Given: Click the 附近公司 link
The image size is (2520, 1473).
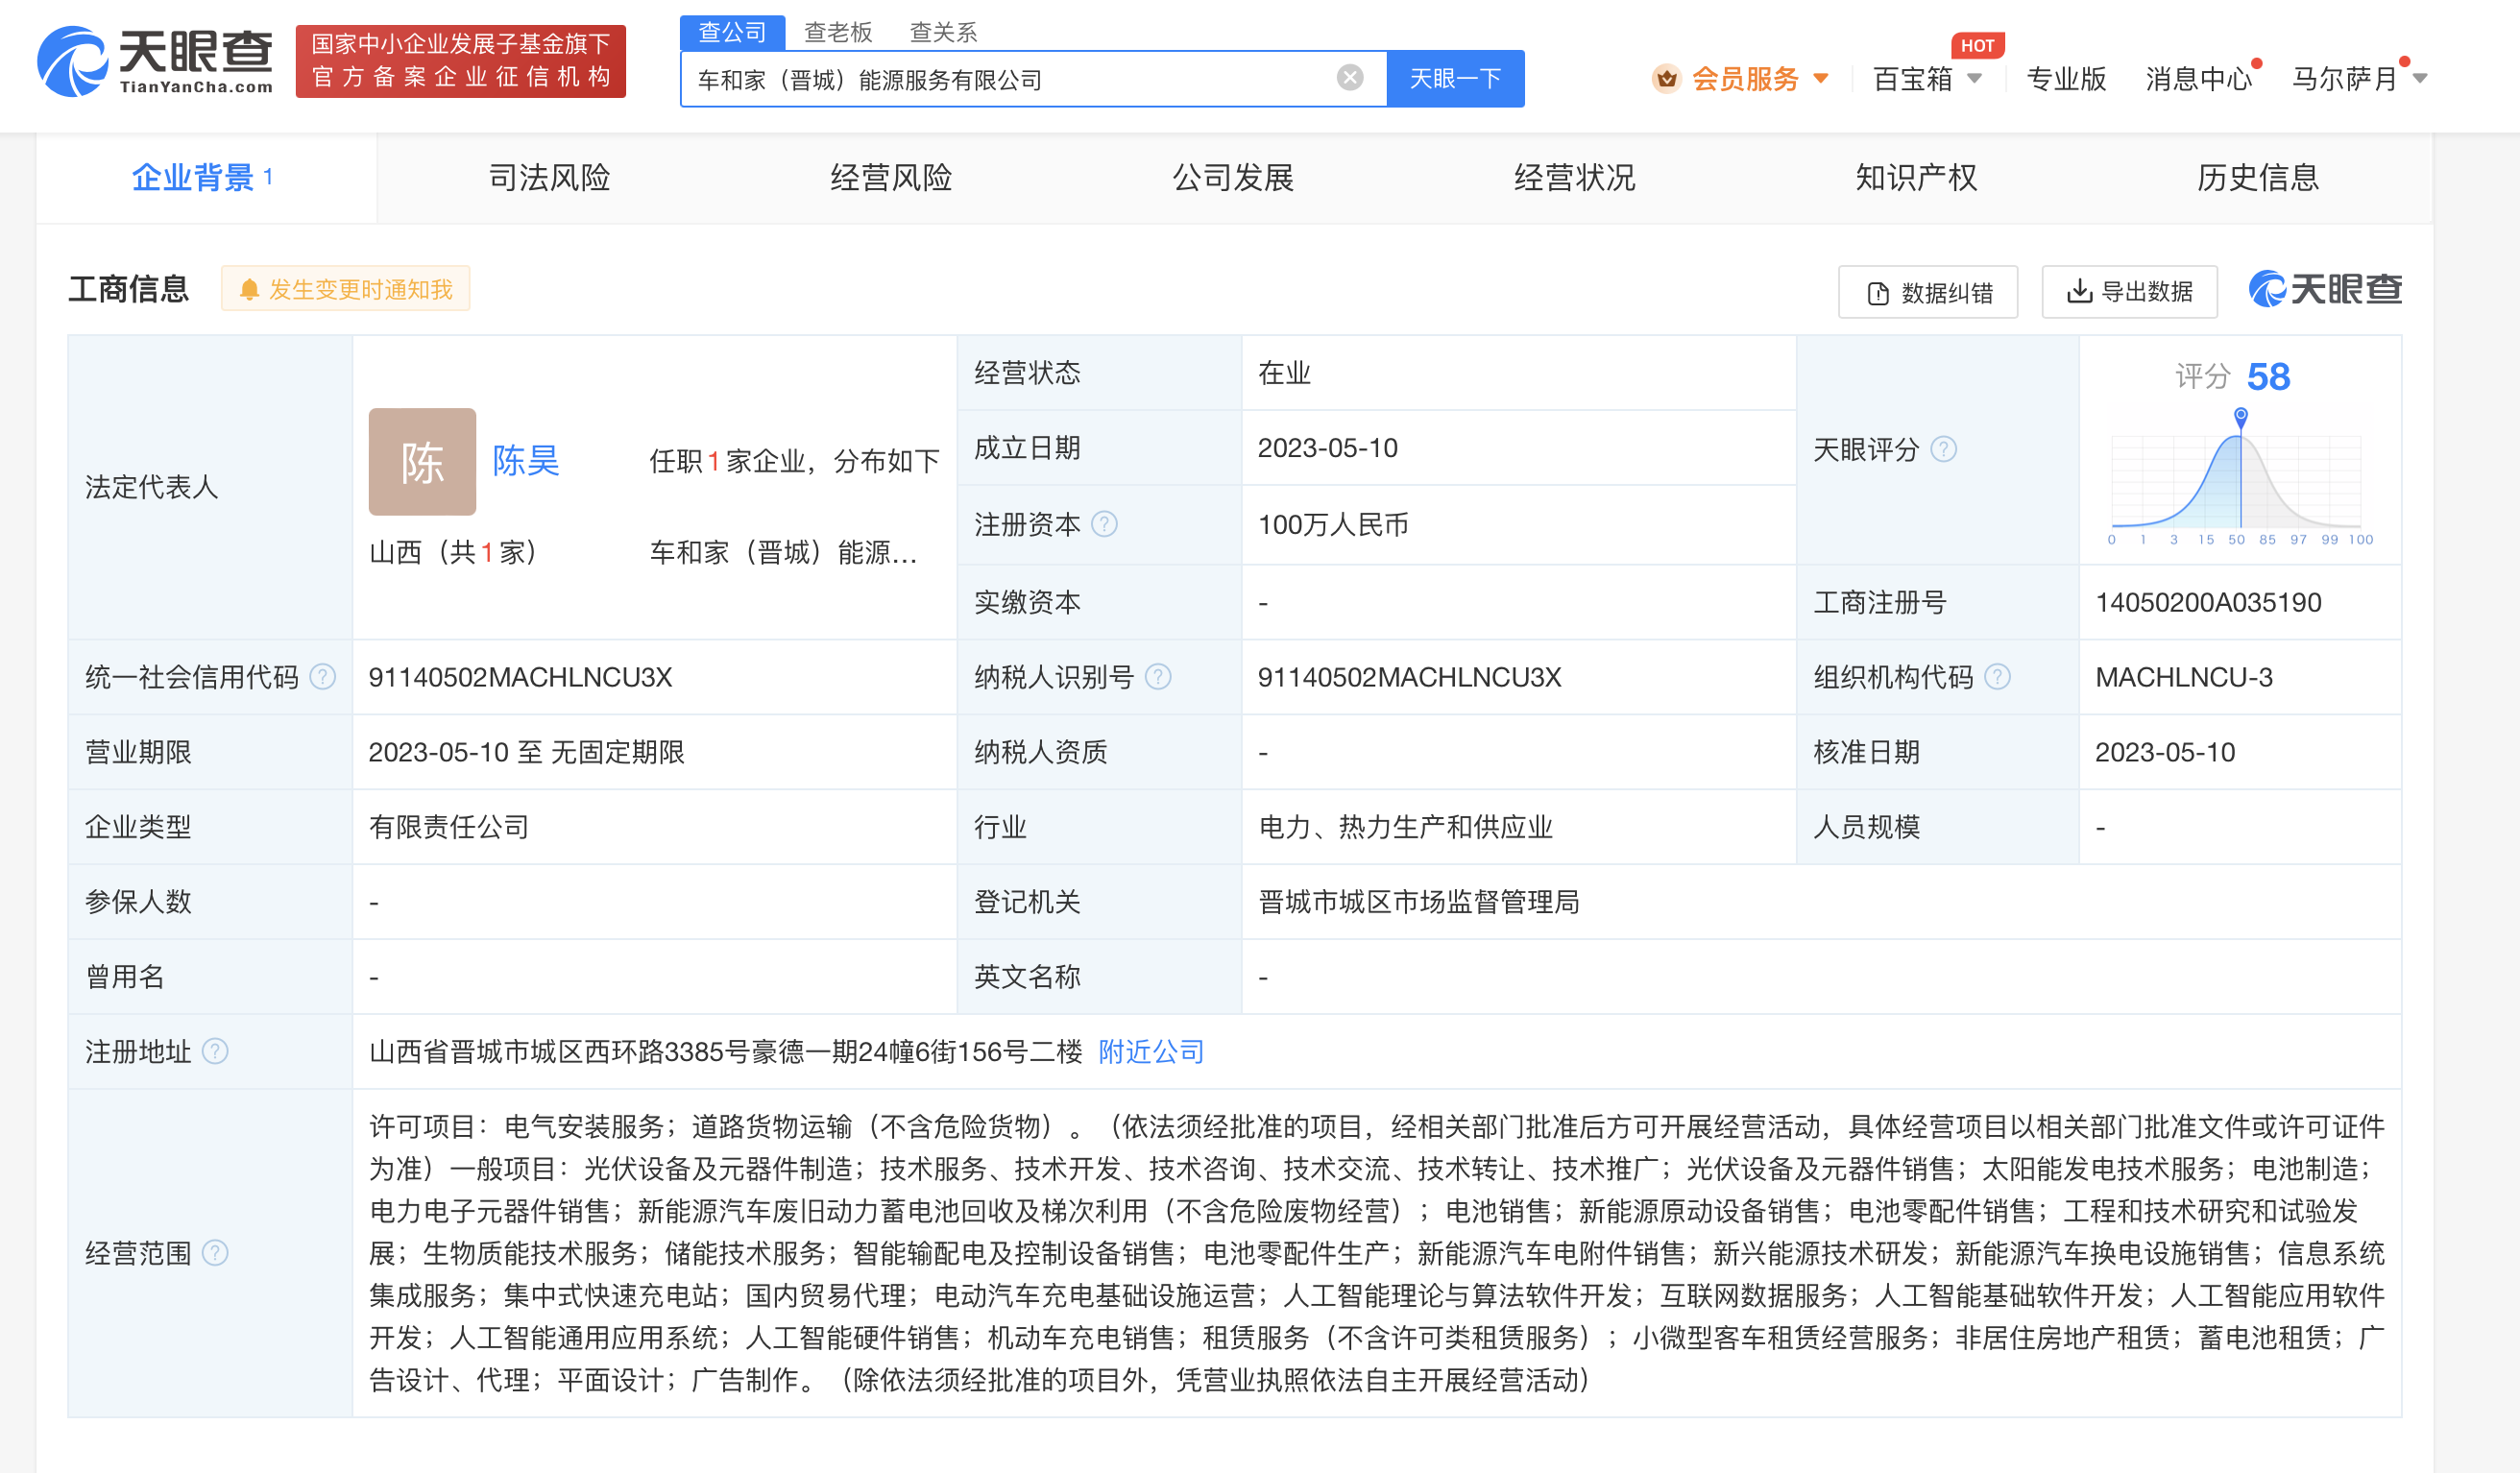Looking at the screenshot, I should coord(1151,1051).
